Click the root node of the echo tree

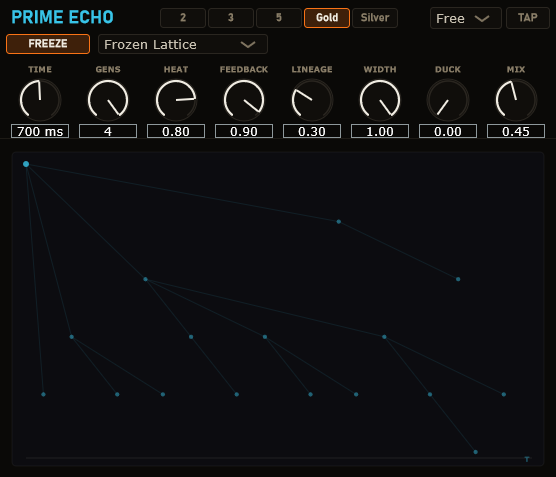[26, 164]
